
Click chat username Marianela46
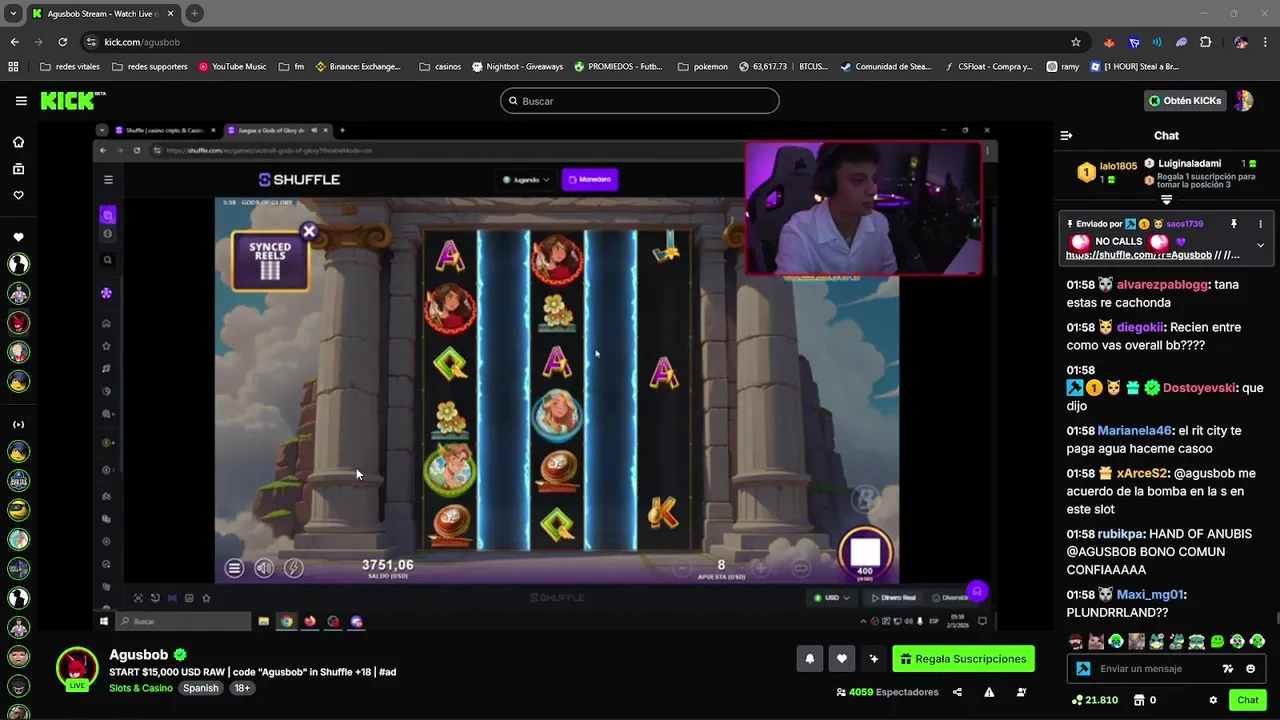(1133, 431)
